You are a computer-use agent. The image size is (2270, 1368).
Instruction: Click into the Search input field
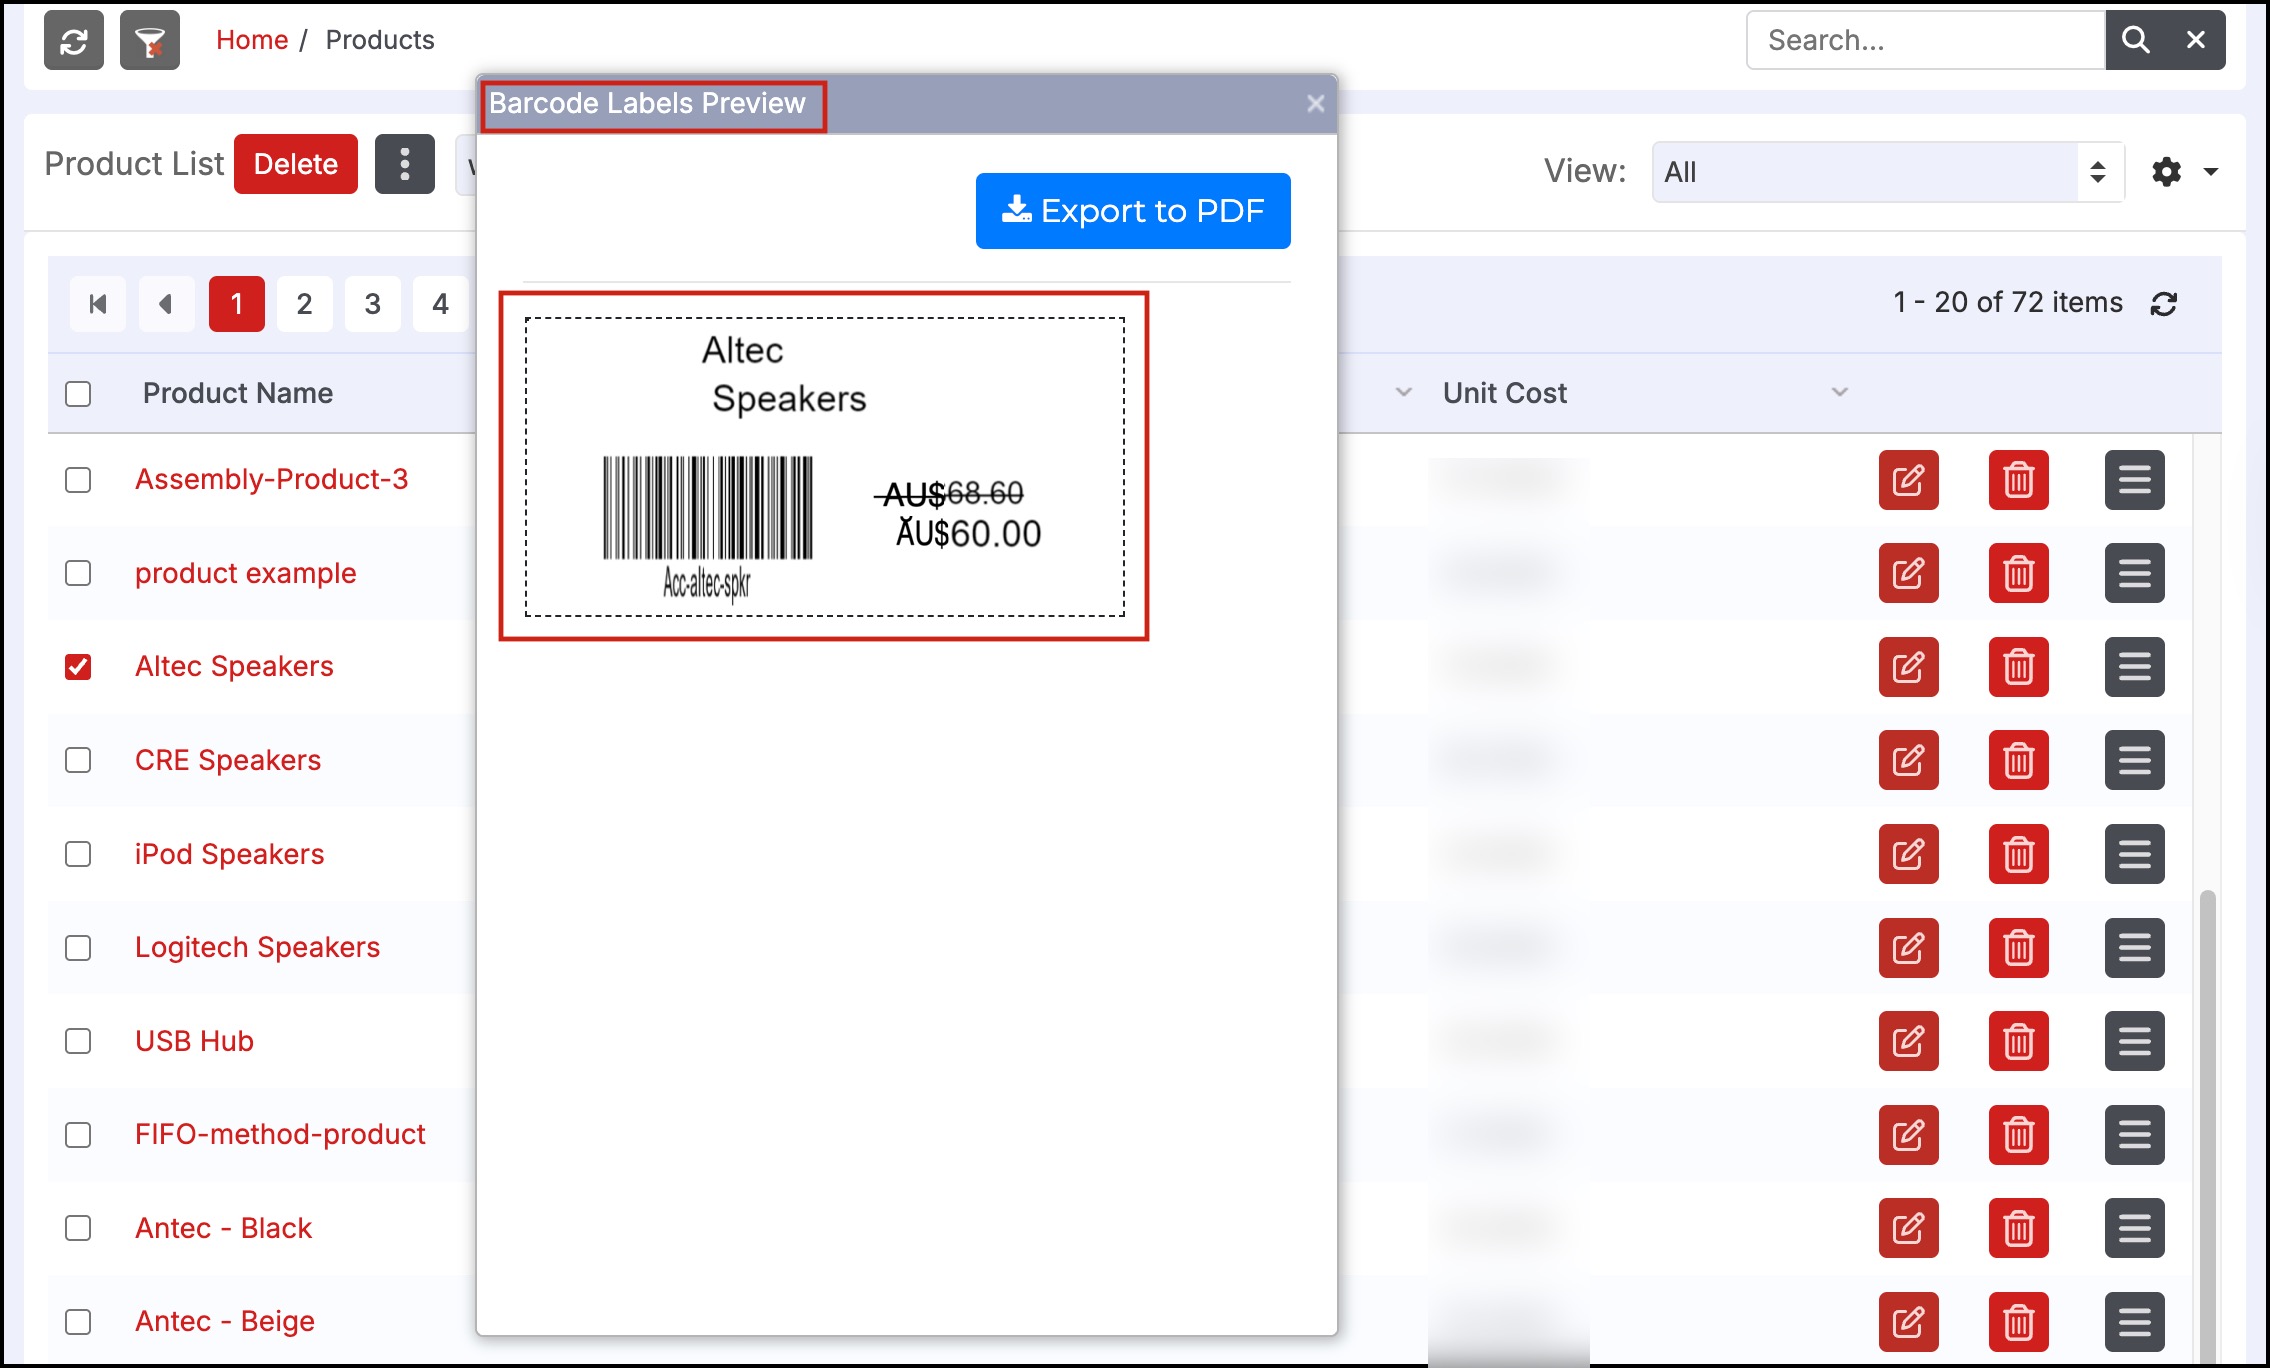coord(1924,40)
